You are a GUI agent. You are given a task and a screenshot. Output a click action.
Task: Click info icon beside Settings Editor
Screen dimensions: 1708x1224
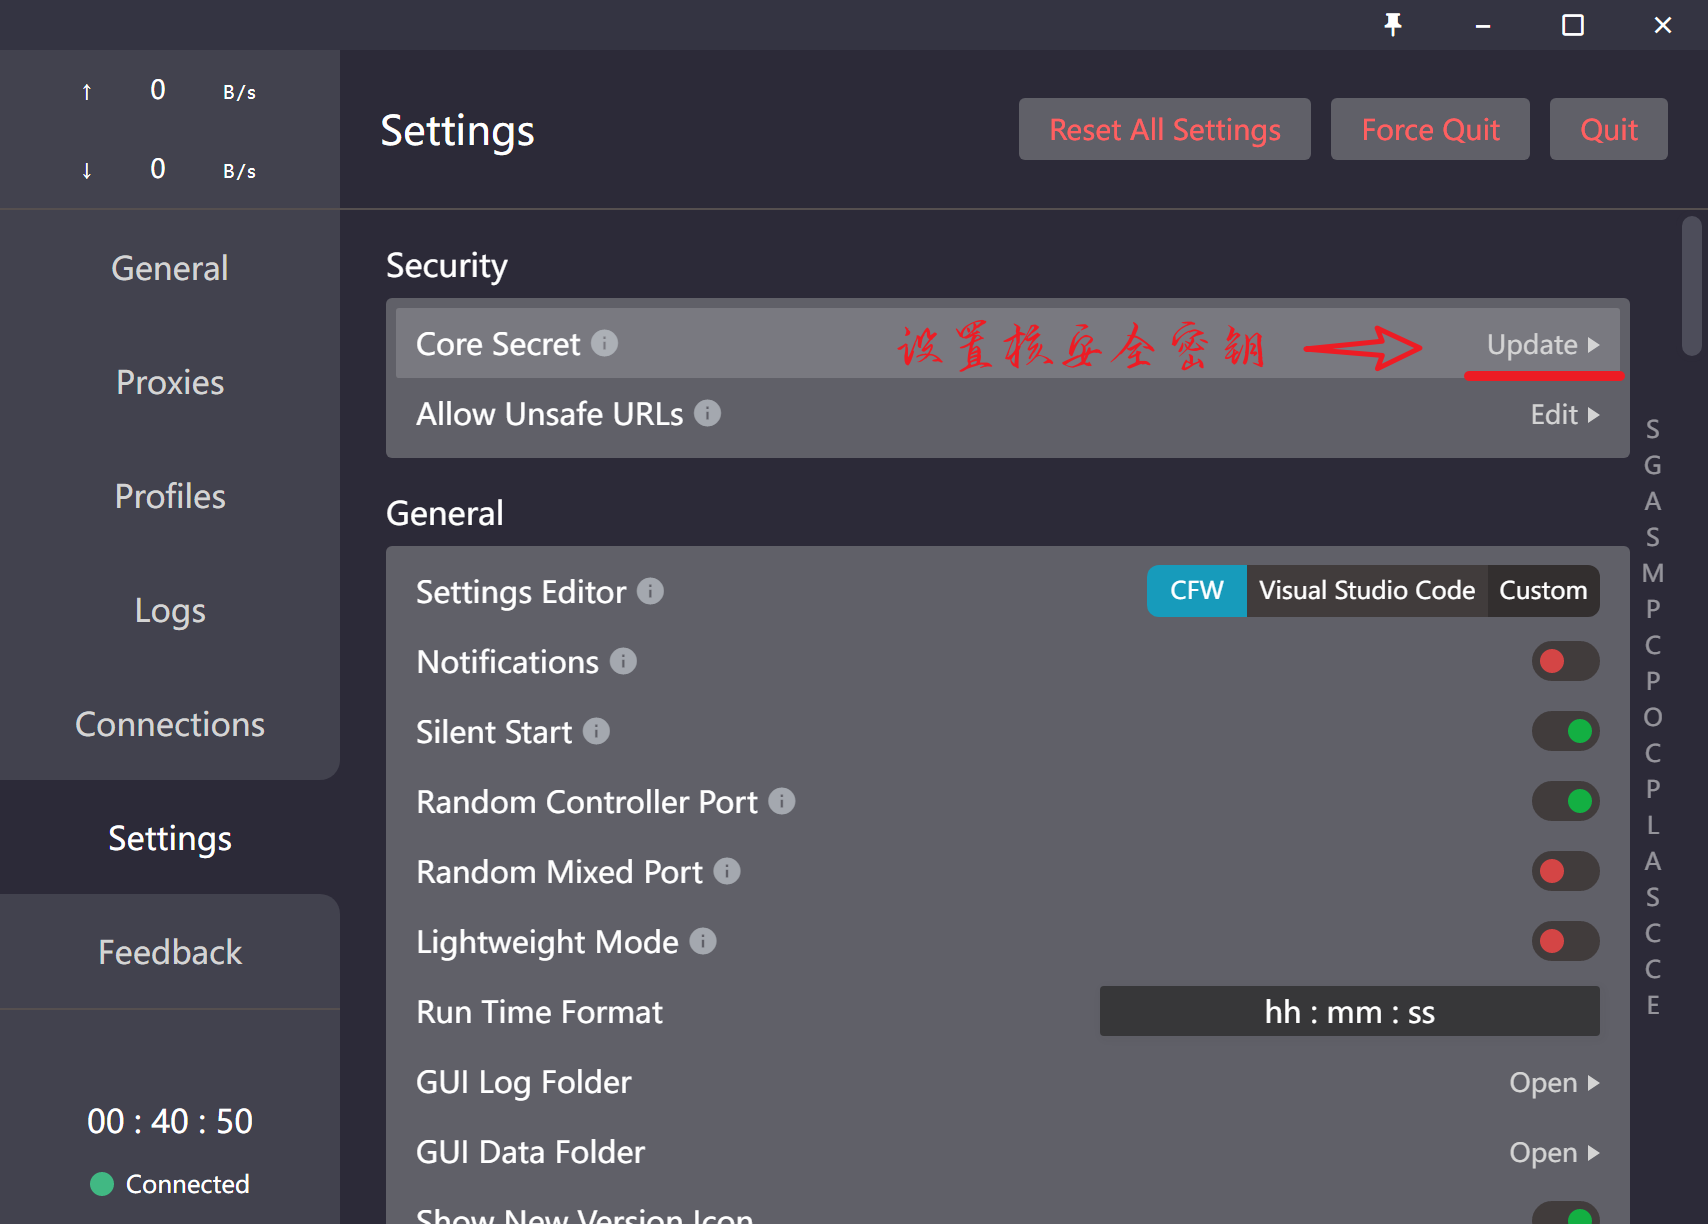650,592
